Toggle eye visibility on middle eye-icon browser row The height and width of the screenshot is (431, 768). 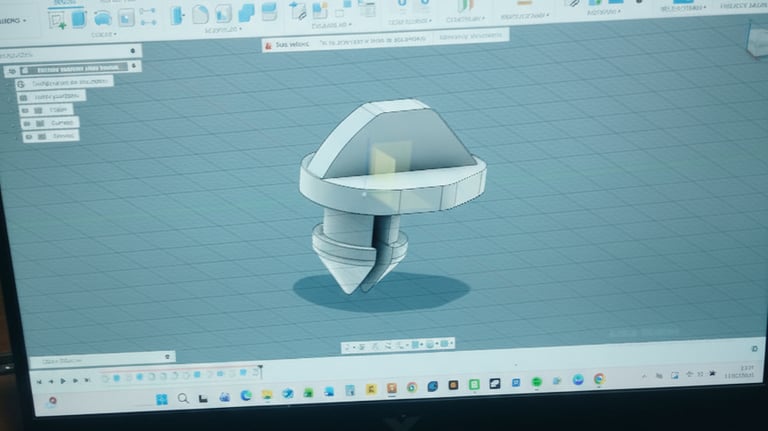[x=27, y=123]
